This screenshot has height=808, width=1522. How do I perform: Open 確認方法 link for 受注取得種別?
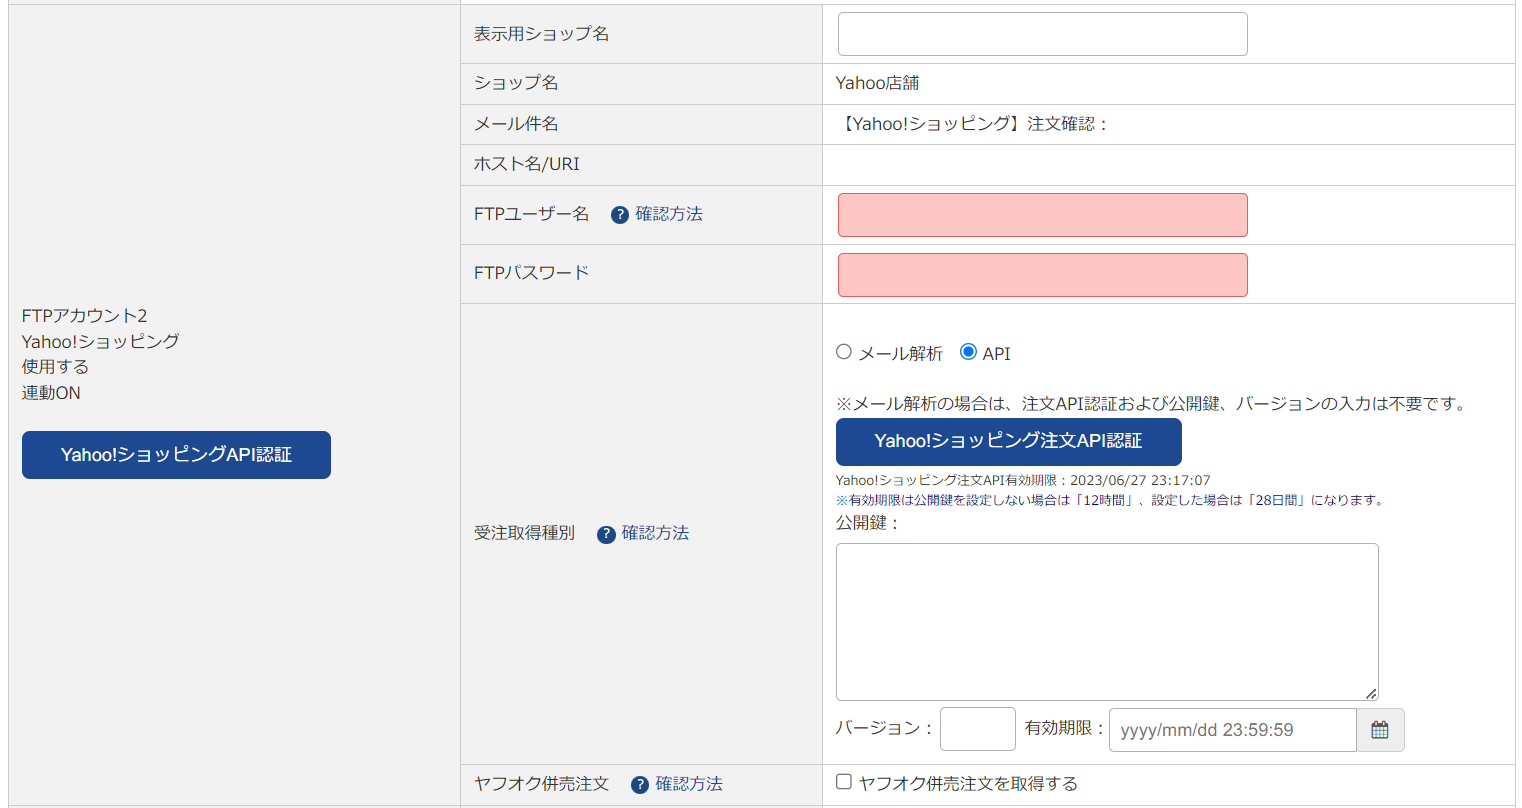click(655, 533)
